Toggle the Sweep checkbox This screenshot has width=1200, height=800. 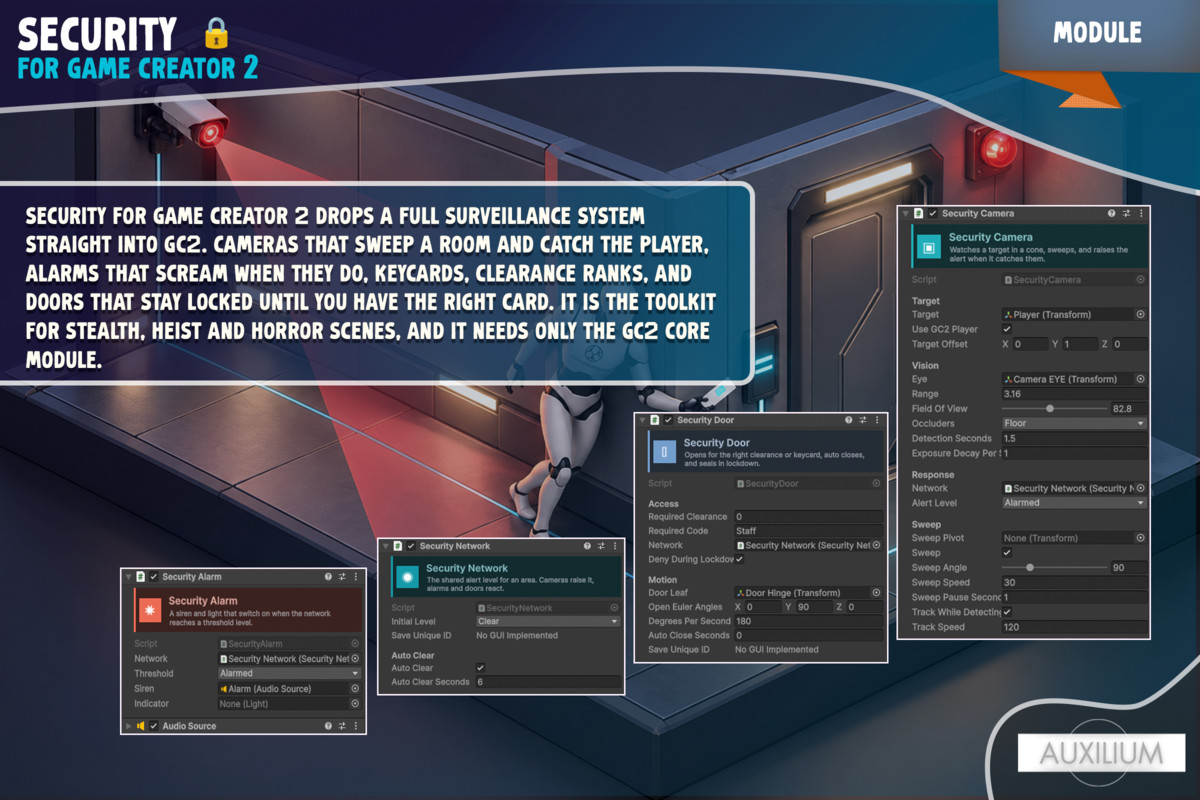(x=1007, y=553)
